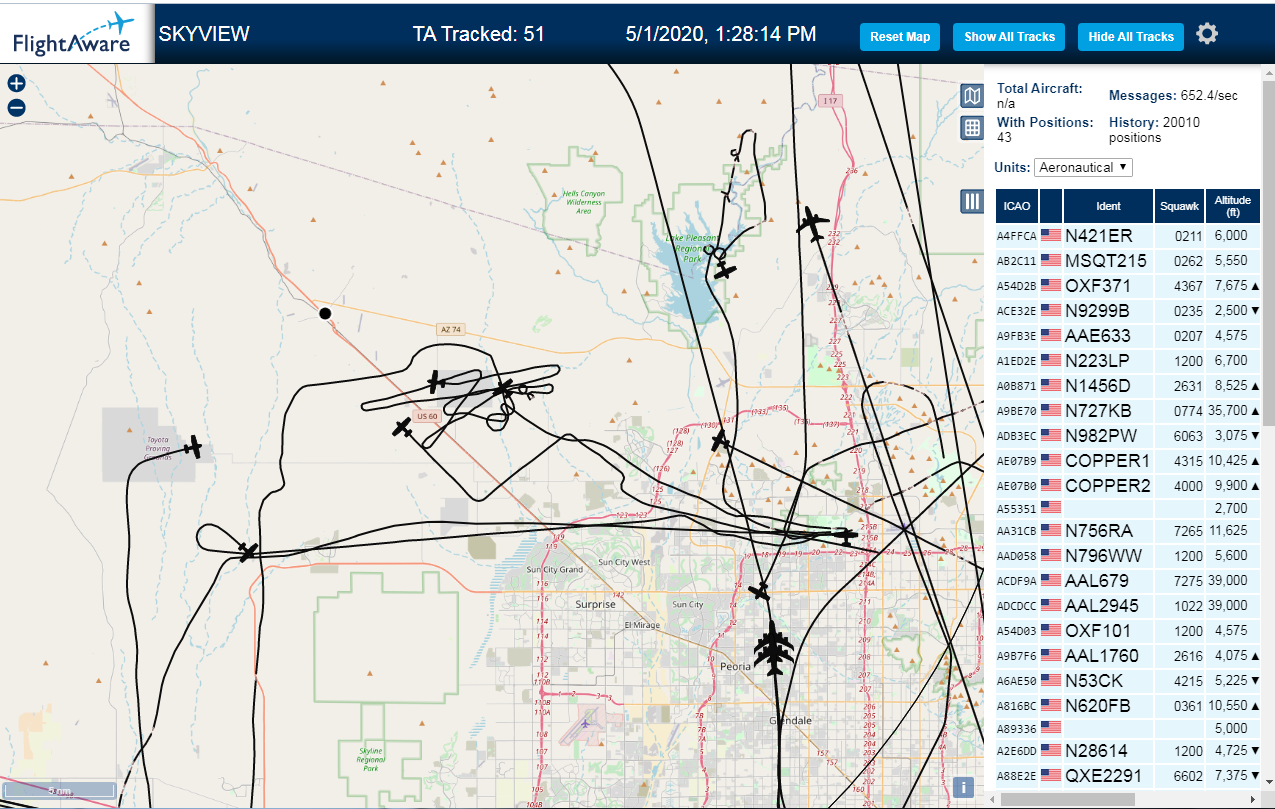Click the map info icon
This screenshot has height=809, width=1275.
[963, 787]
